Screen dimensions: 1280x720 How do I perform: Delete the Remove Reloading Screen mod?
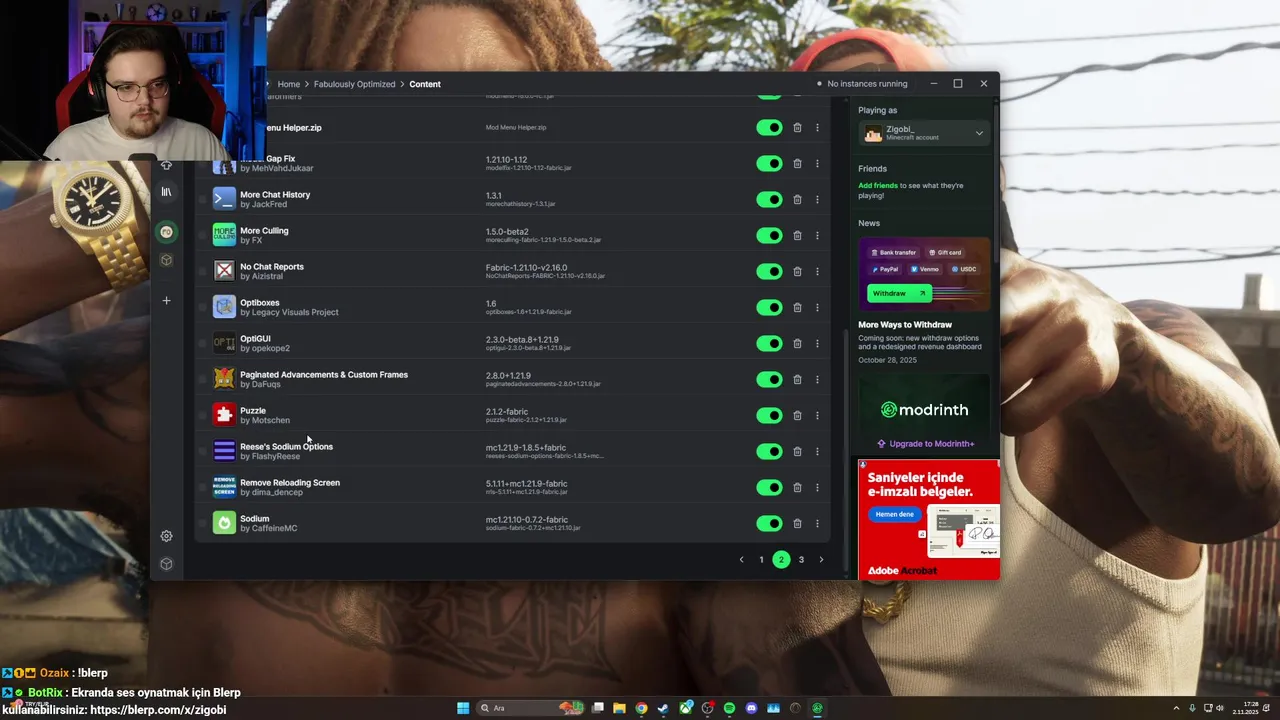pos(797,487)
